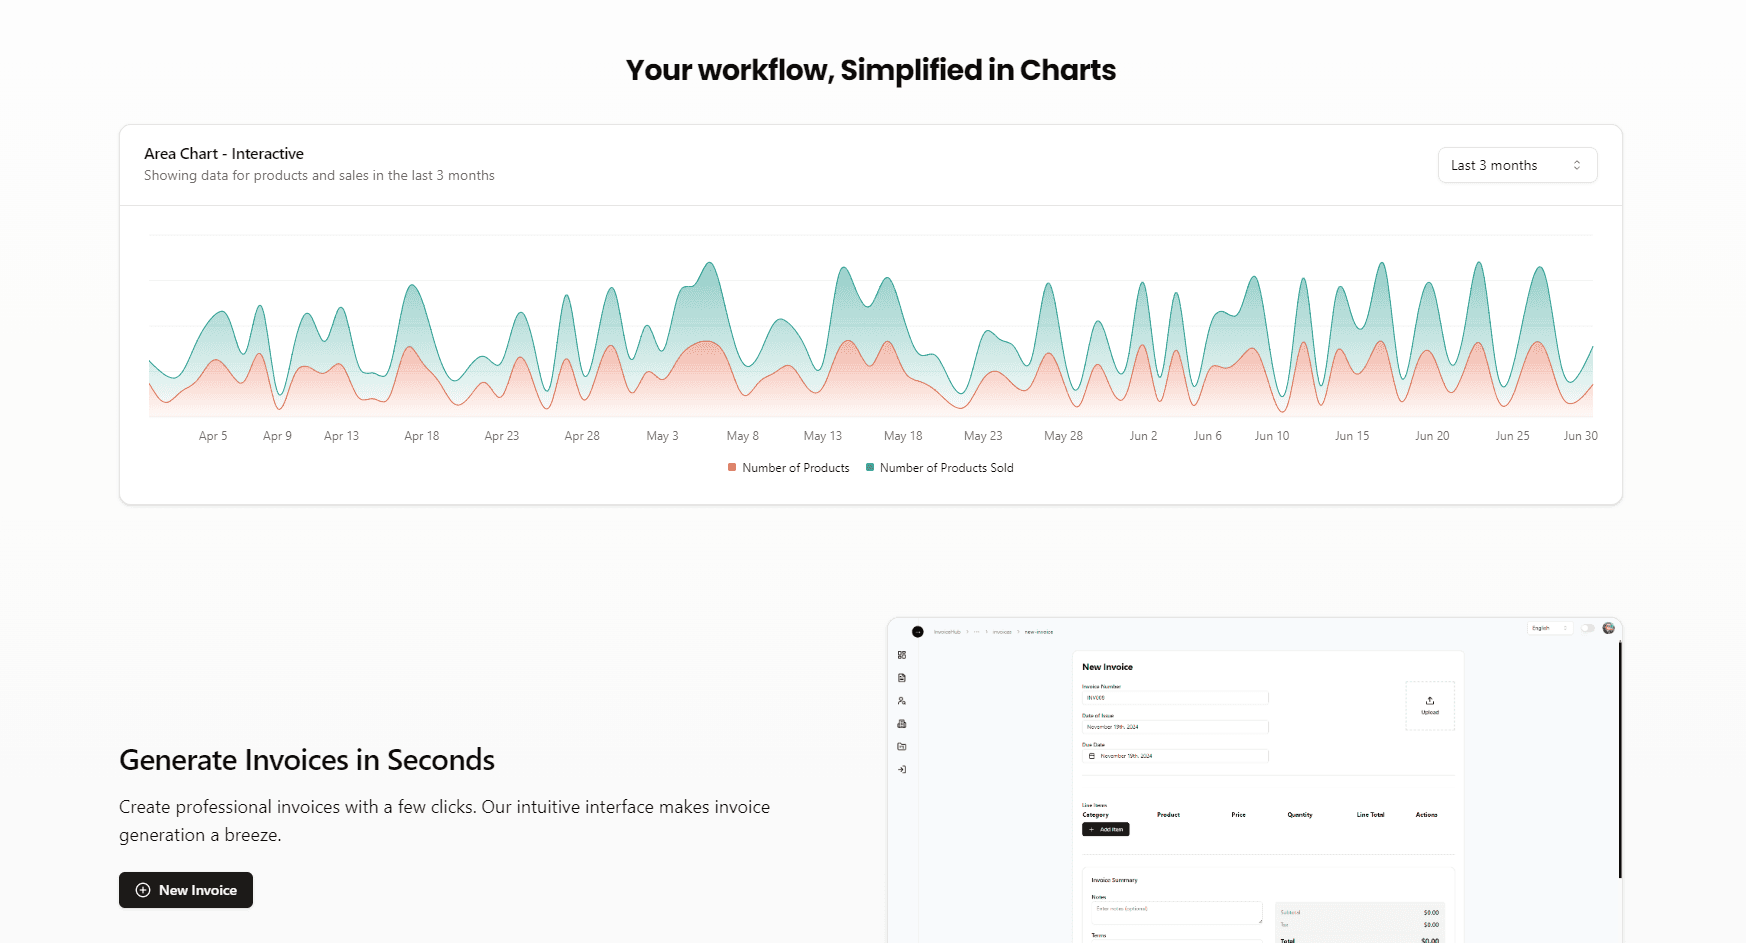Image resolution: width=1746 pixels, height=943 pixels.
Task: Click the 'Area Chart - Interactive' title
Action: point(224,154)
